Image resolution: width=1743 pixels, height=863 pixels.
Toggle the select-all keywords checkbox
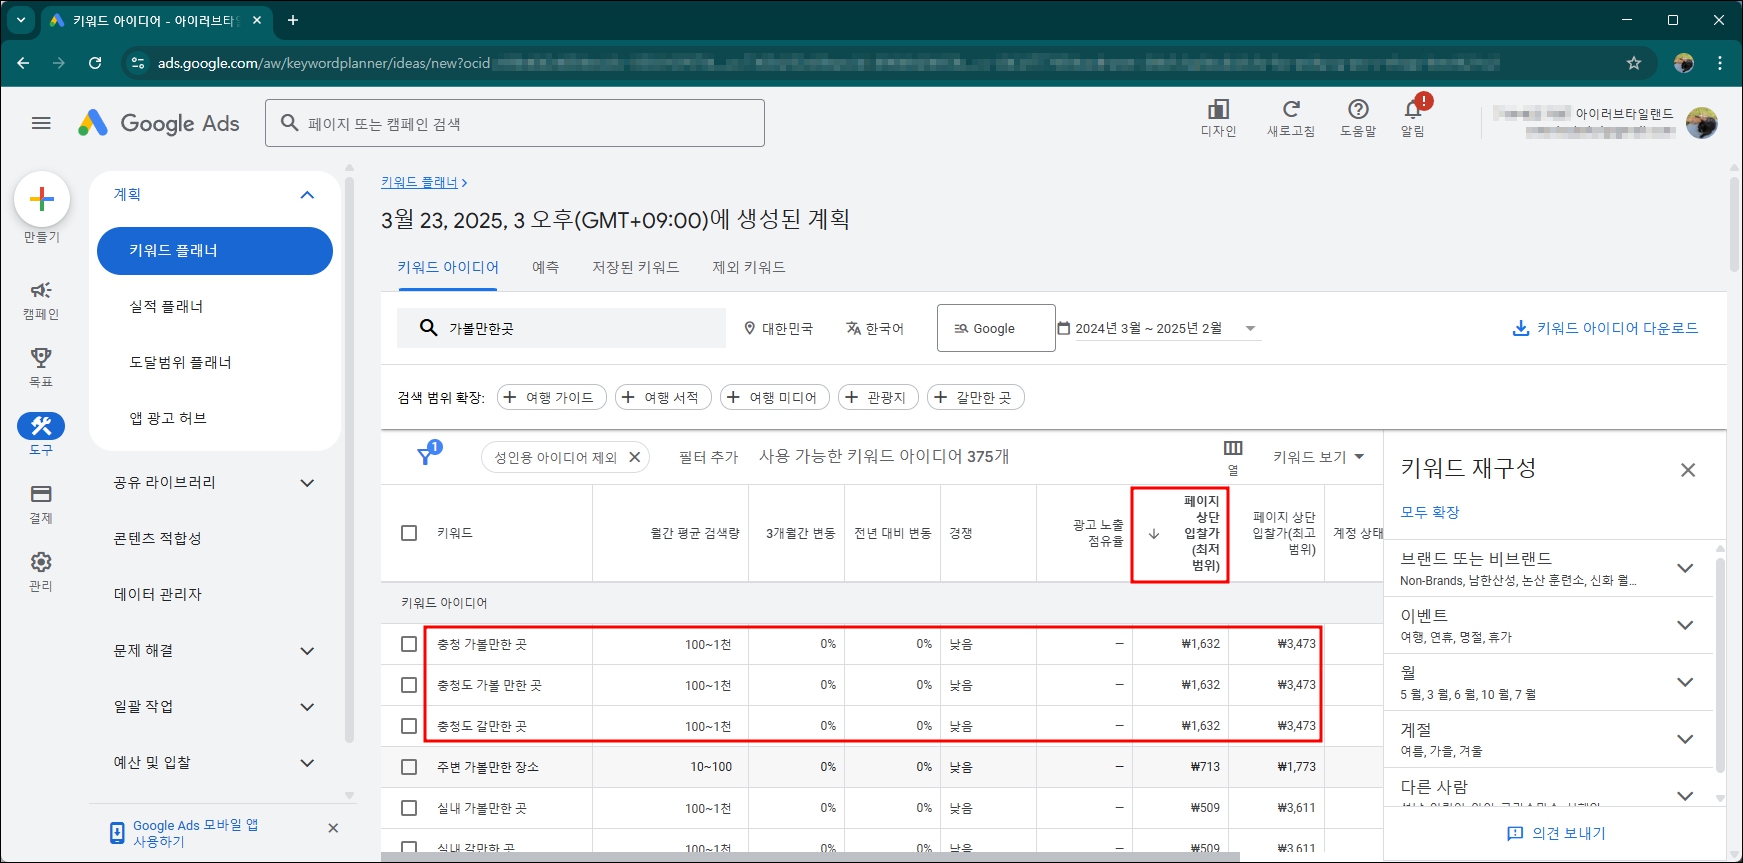409,533
